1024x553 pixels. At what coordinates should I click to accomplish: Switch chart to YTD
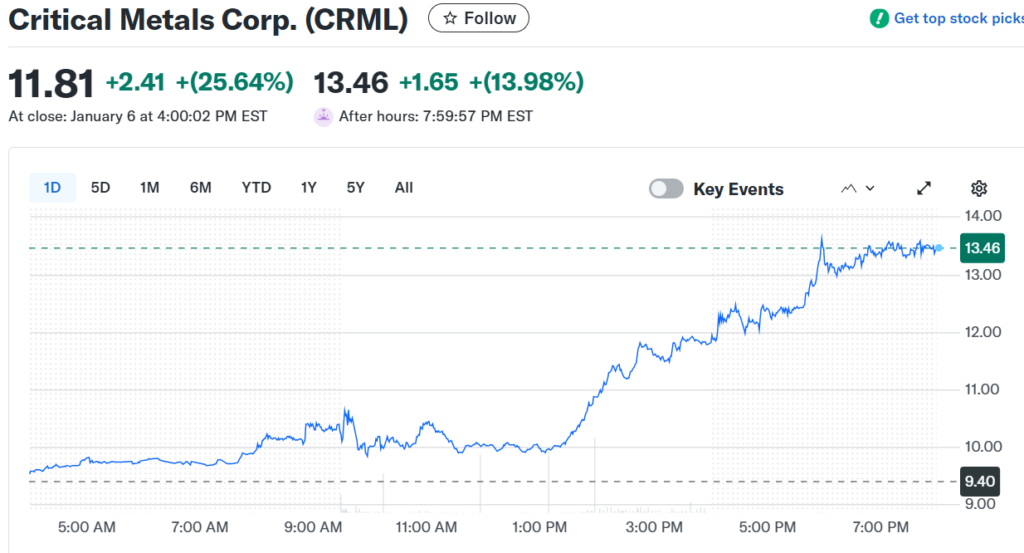tap(256, 187)
